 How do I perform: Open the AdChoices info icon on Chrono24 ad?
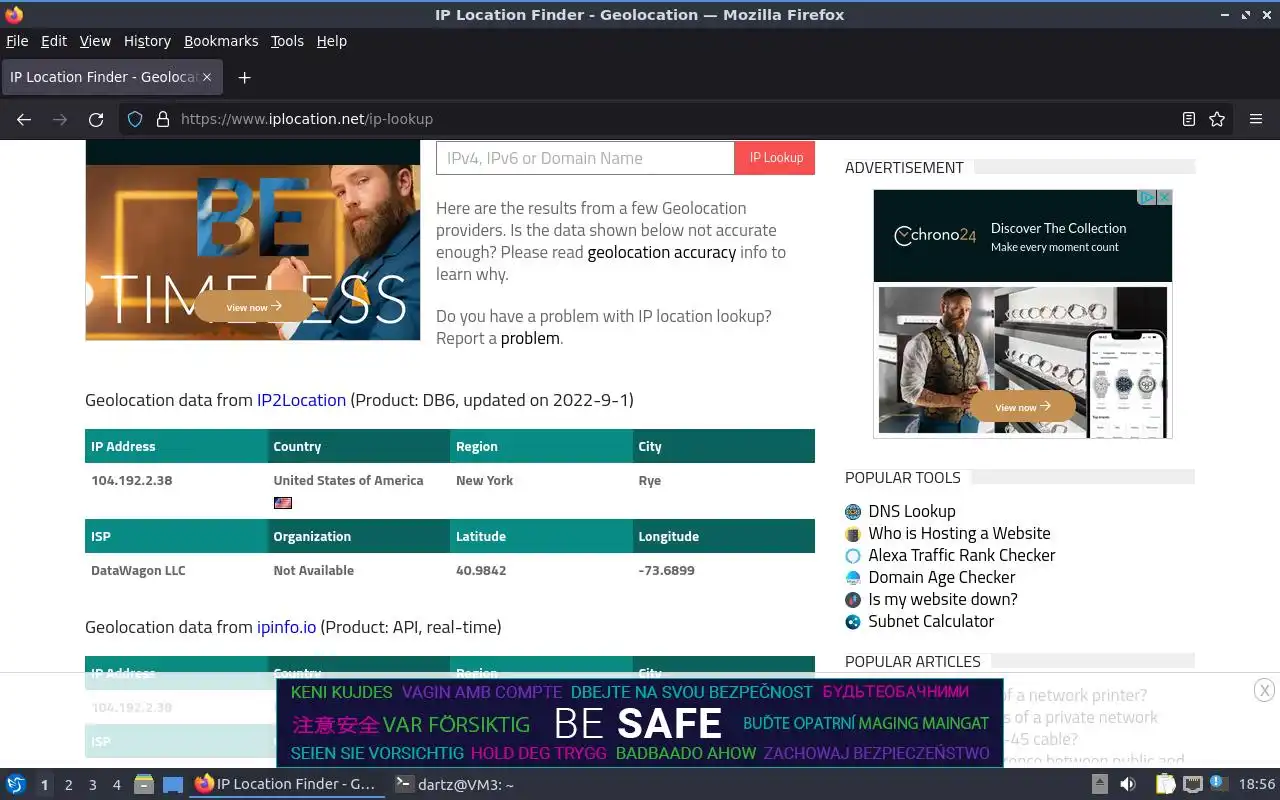tap(1148, 198)
